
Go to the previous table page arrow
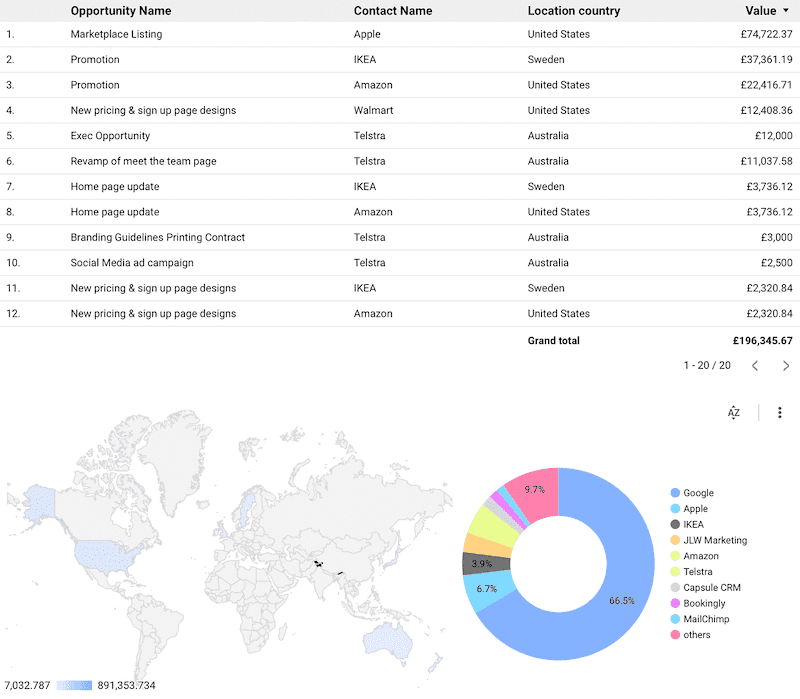click(755, 365)
